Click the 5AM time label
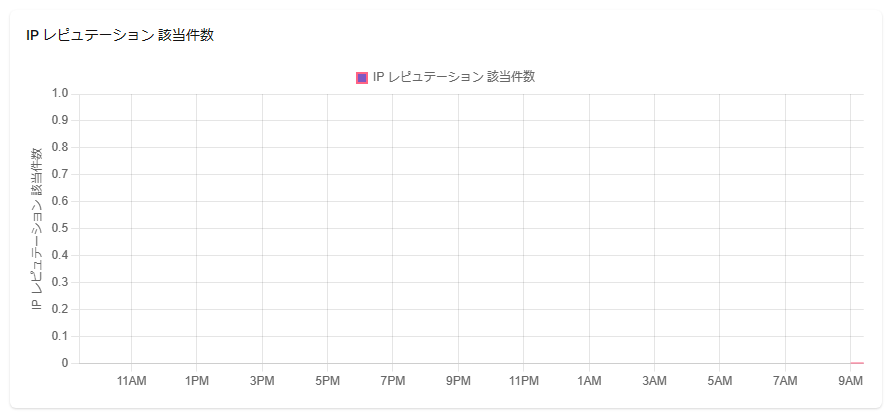892x418 pixels. [720, 381]
